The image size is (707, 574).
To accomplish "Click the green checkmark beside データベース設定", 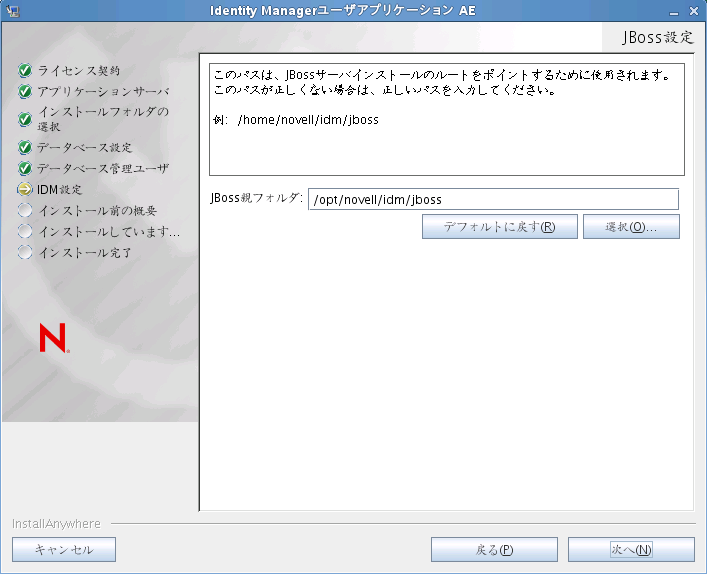I will [25, 147].
